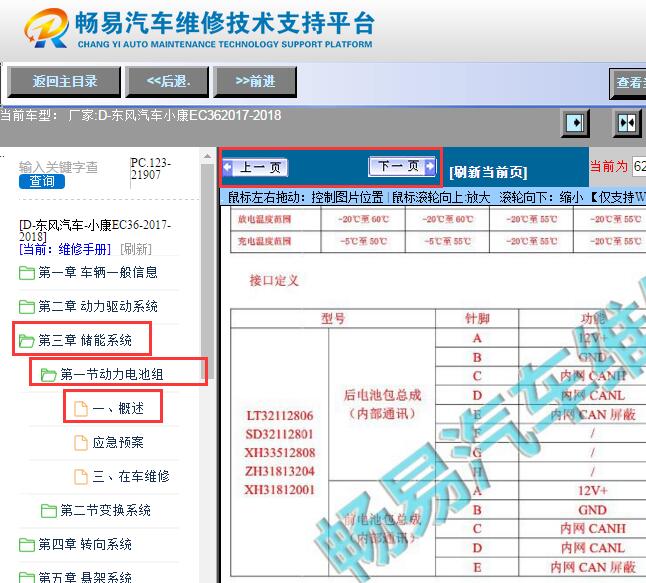Click the 接口定义 heading text
The image size is (646, 583).
(274, 281)
